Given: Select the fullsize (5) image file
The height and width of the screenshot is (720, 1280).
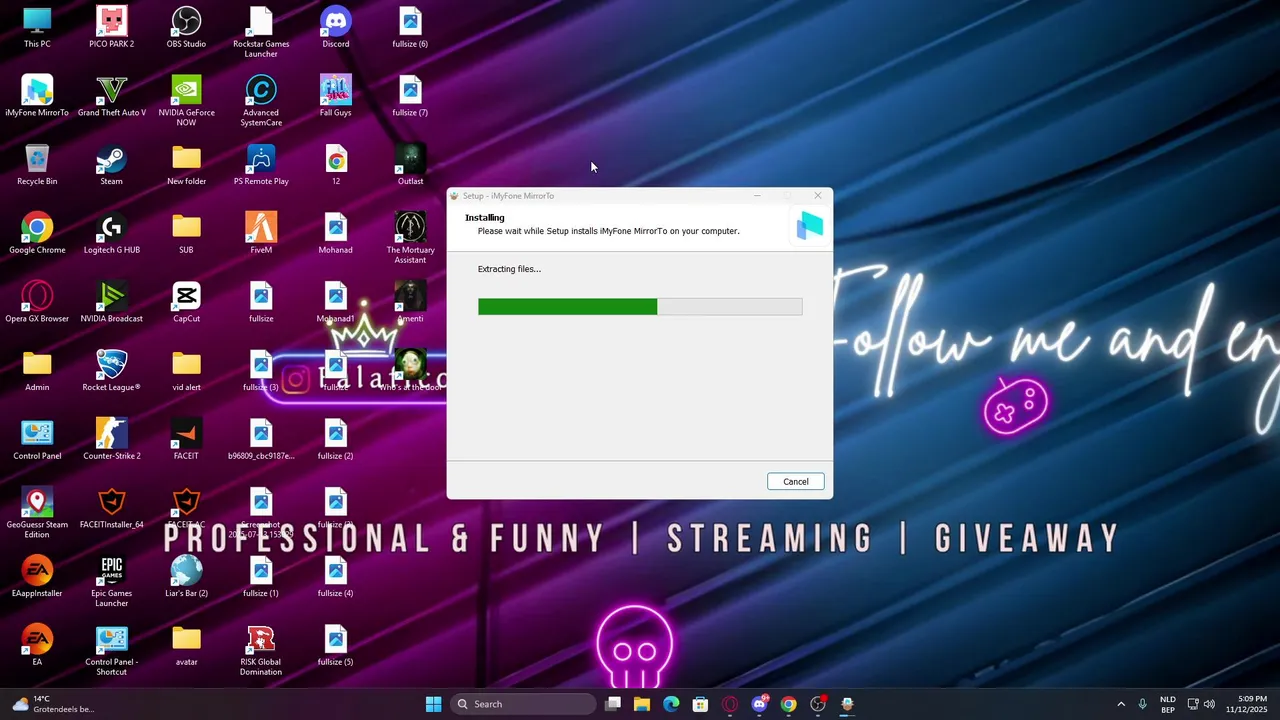Looking at the screenshot, I should [336, 646].
